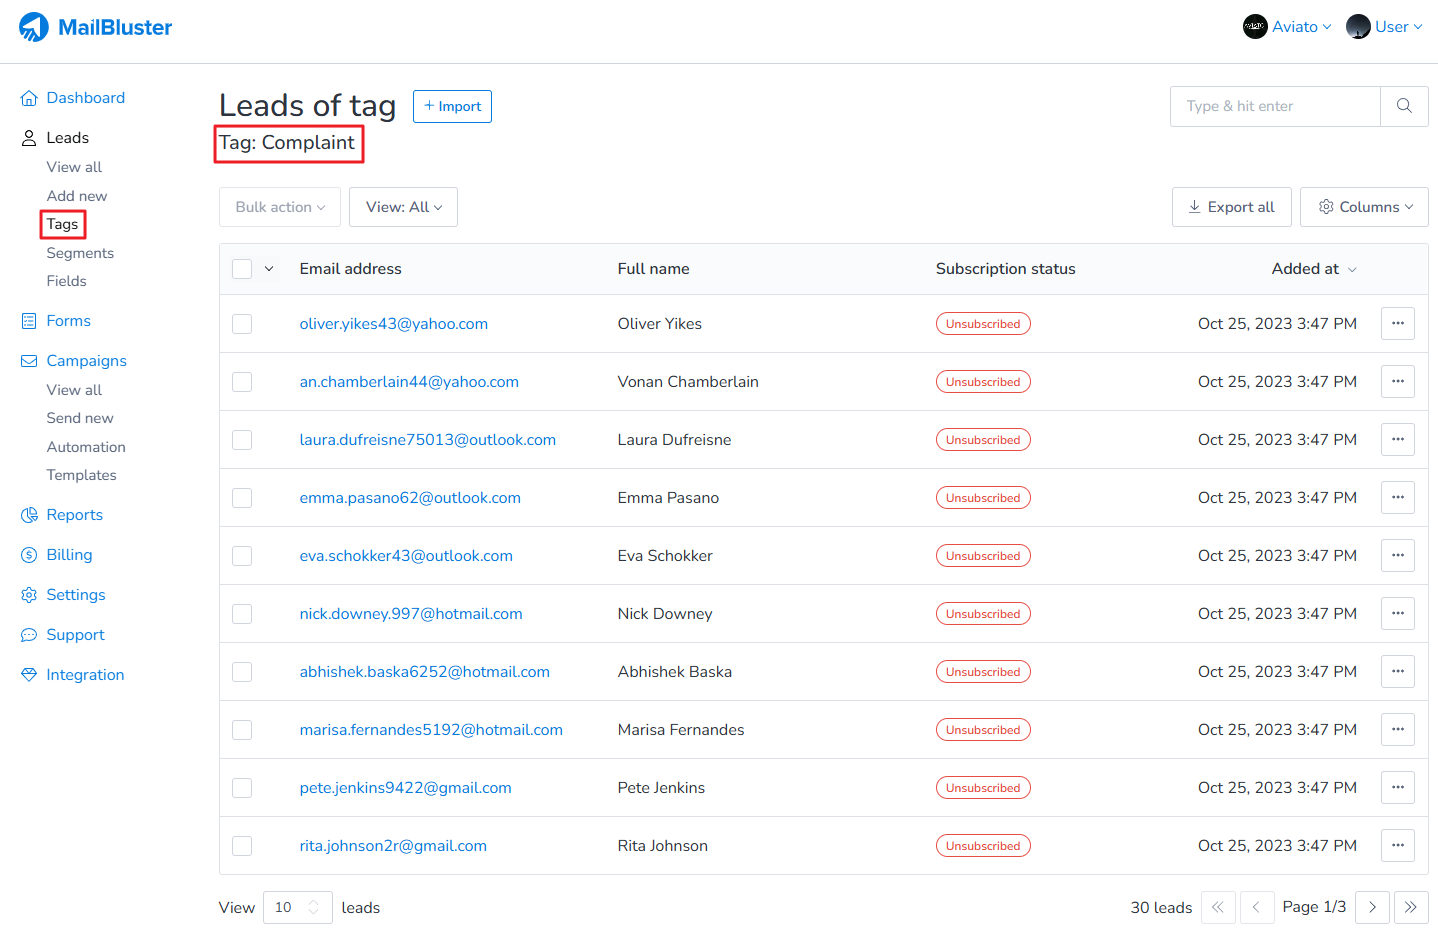
Task: Check the select-all header checkbox
Action: click(x=242, y=269)
